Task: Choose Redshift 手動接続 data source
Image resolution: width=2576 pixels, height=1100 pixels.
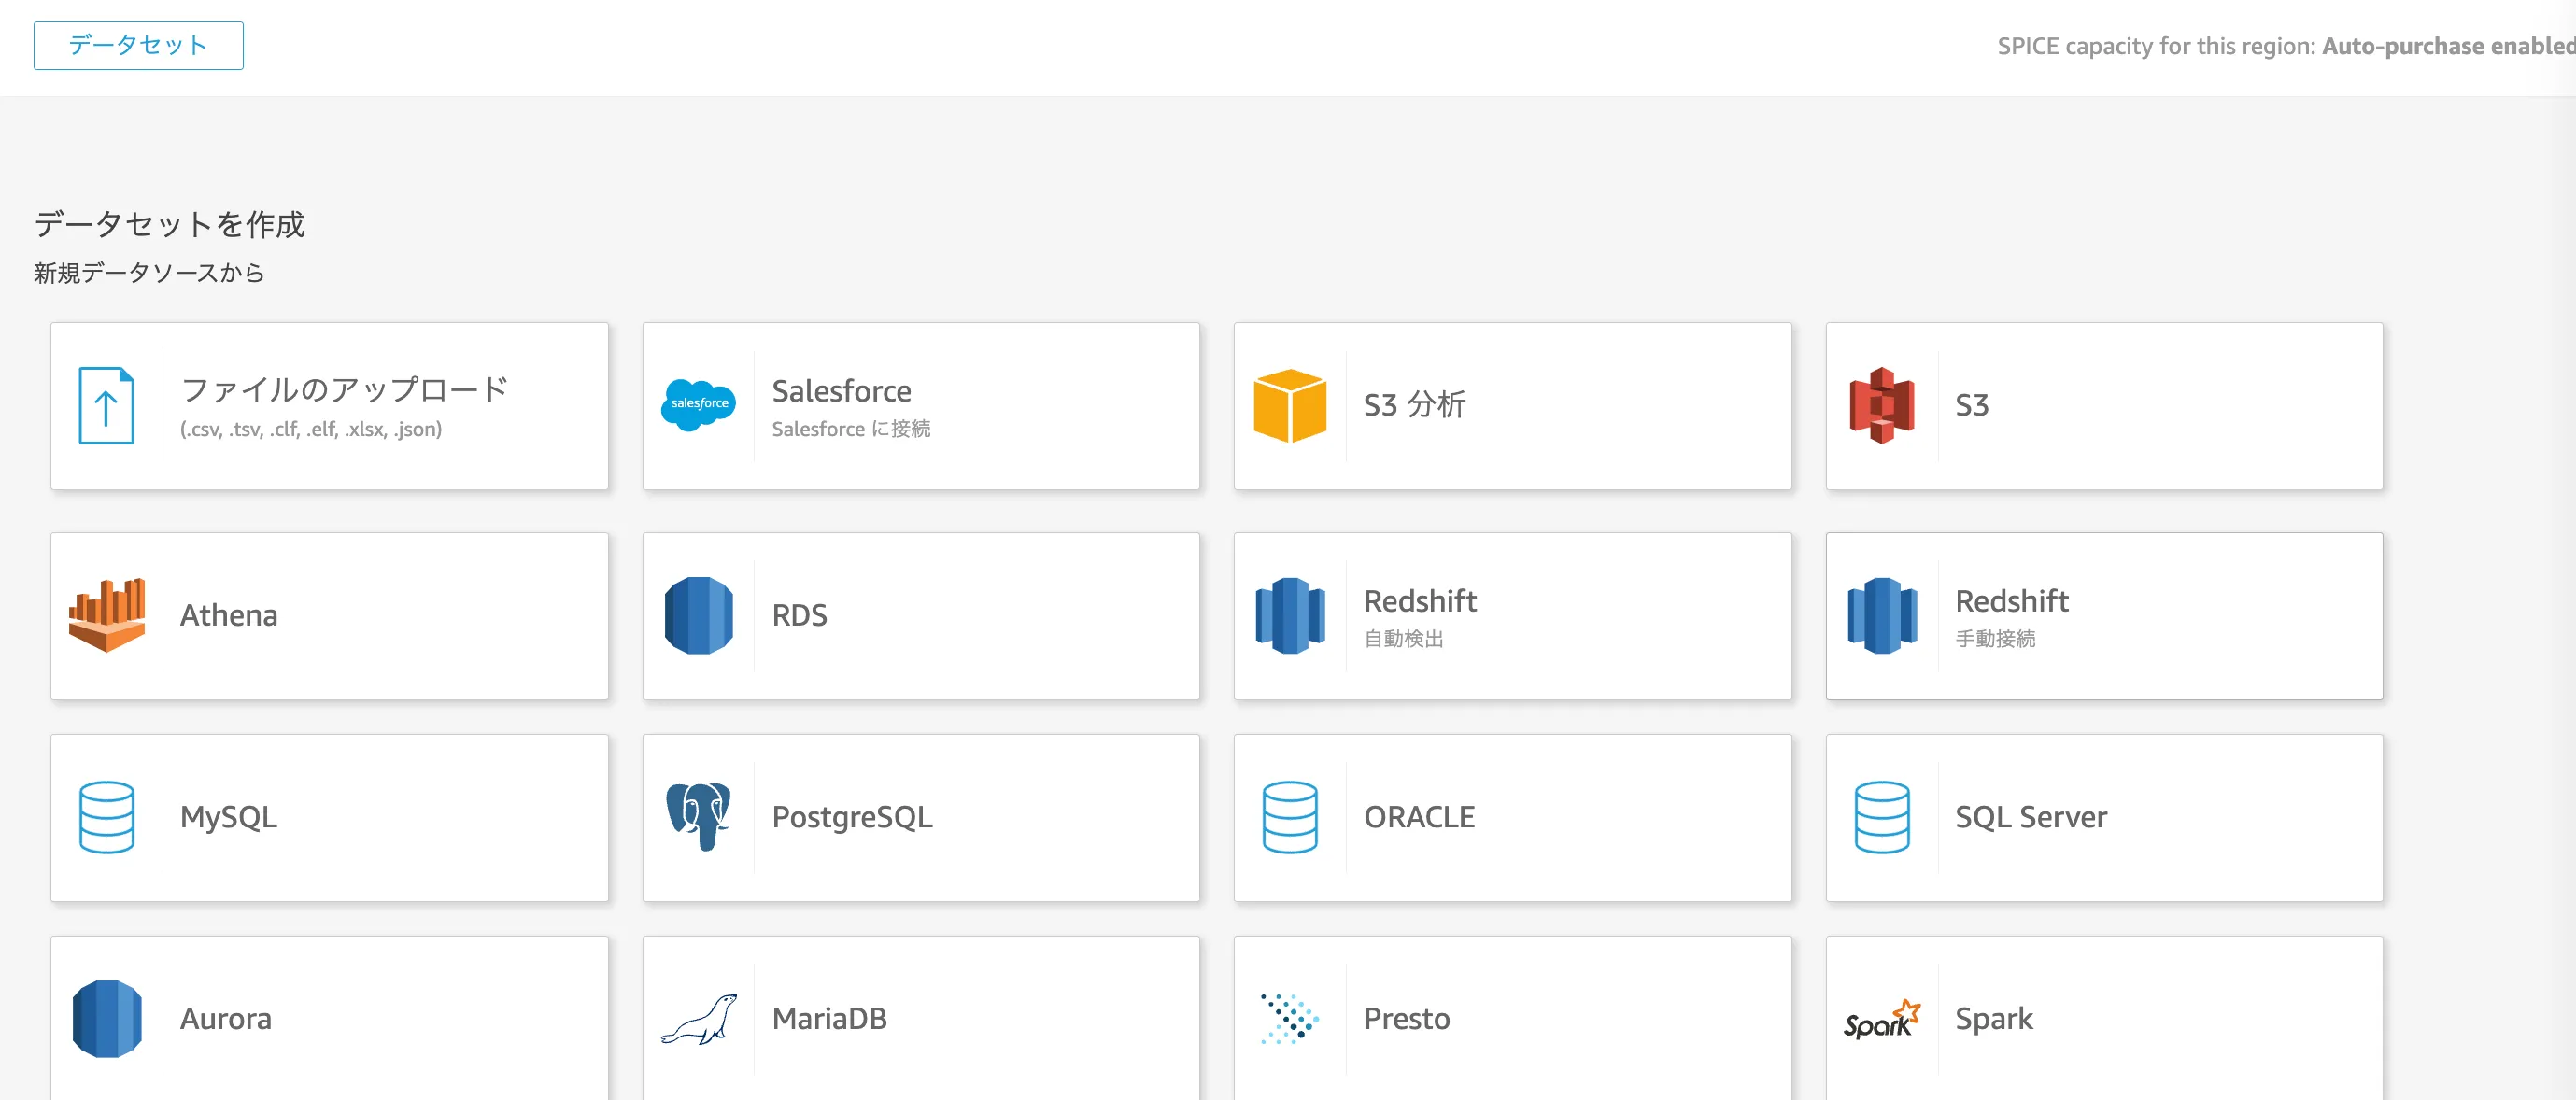Action: point(2104,616)
